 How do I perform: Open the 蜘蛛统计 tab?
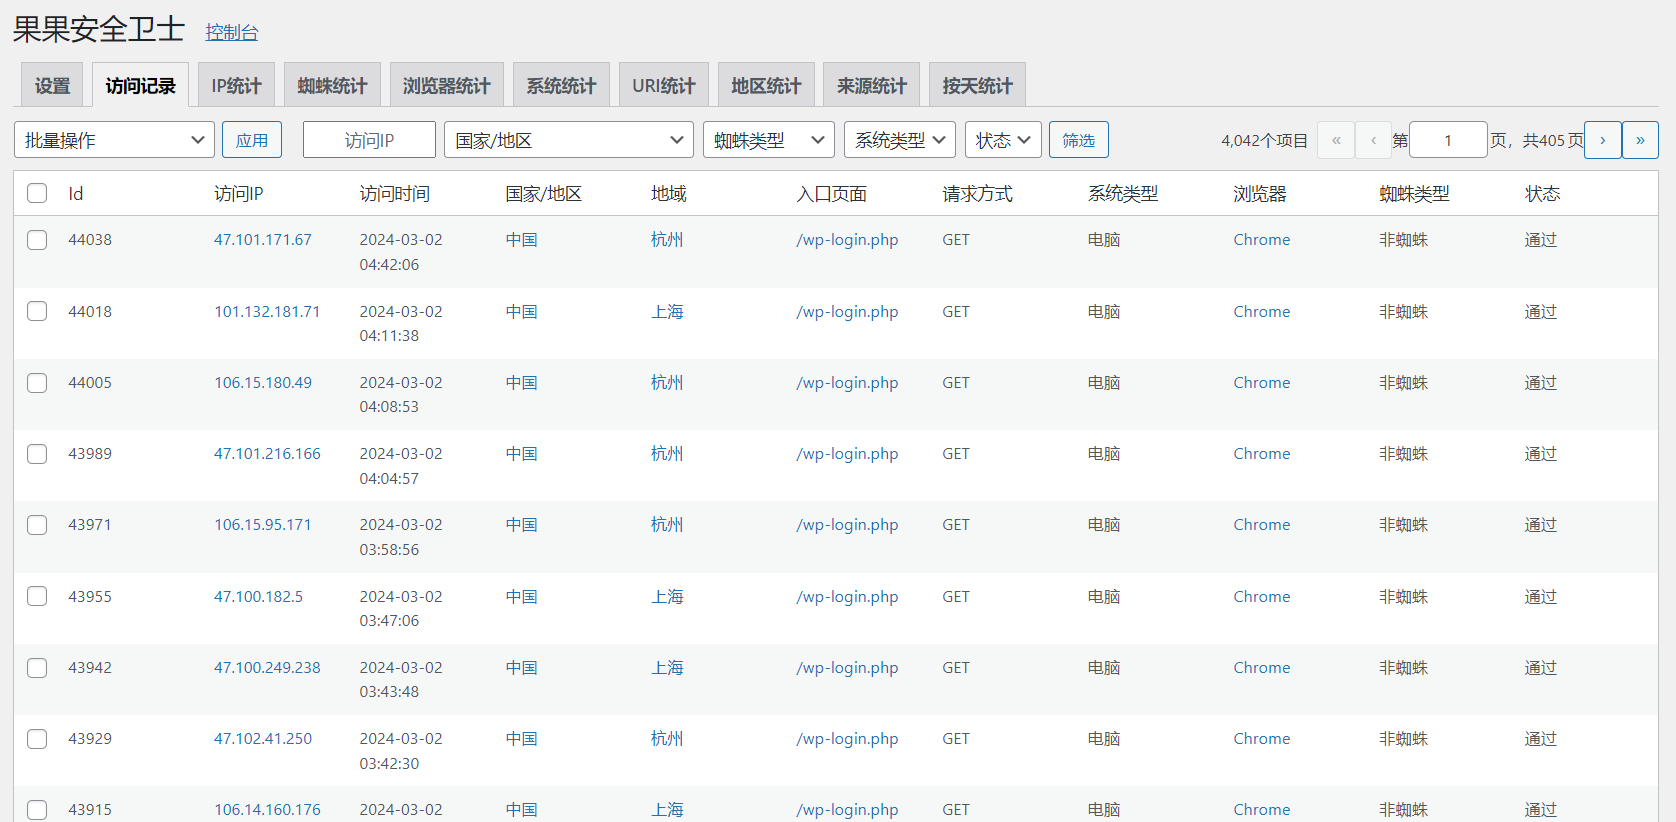coord(332,86)
